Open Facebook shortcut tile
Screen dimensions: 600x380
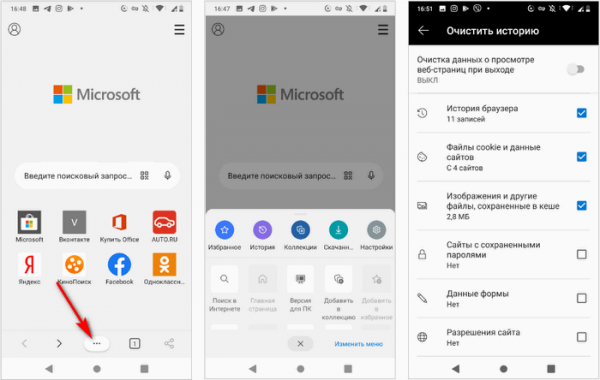[119, 269]
